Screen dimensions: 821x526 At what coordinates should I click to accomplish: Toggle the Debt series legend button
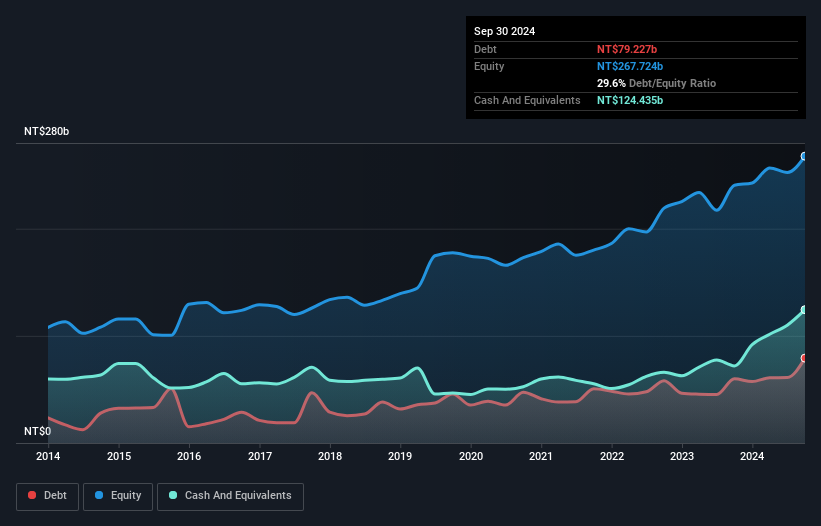[48, 496]
